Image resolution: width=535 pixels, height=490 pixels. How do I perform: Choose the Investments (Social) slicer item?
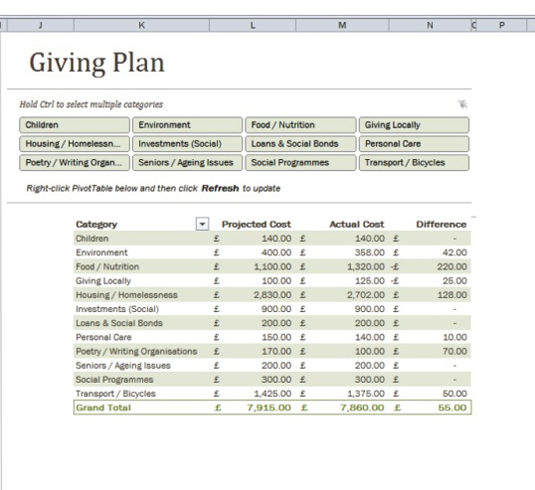pos(187,144)
